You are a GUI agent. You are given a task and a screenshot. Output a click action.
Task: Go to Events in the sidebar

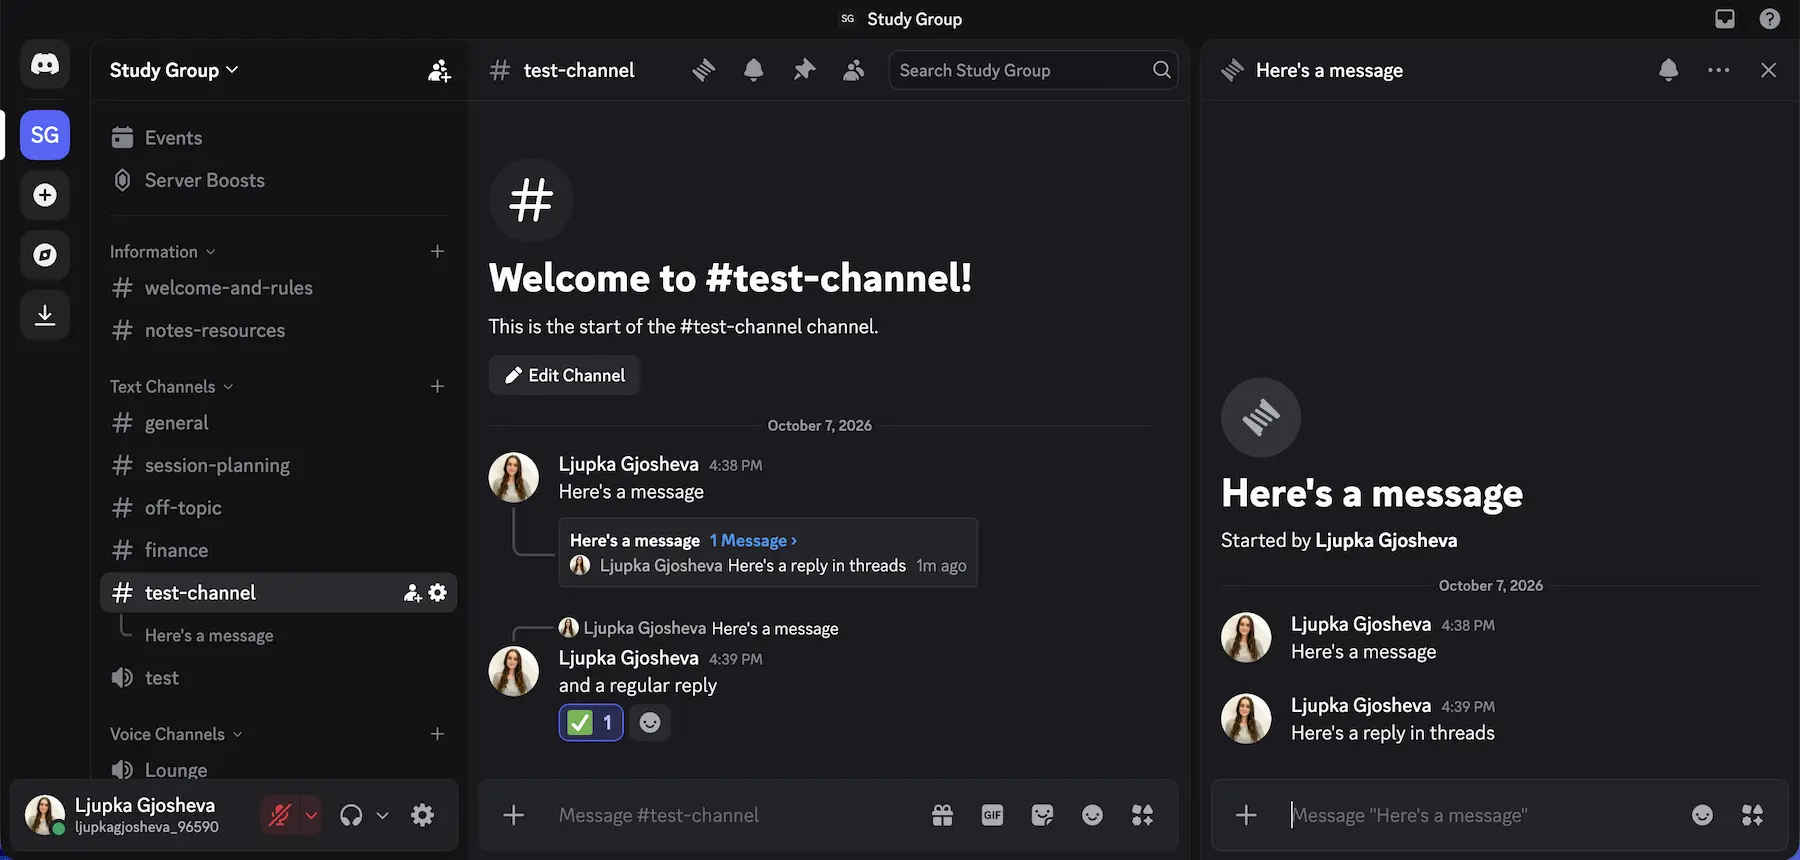279,138
